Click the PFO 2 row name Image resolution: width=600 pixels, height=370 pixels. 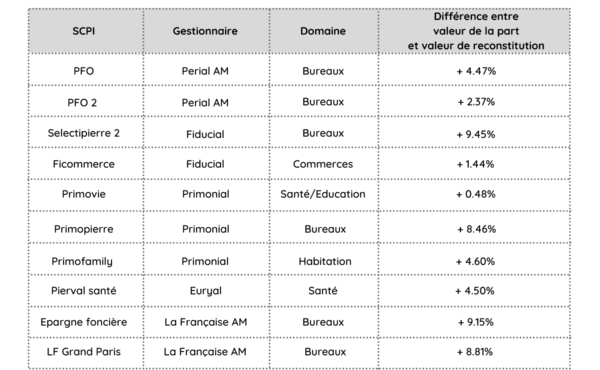(x=82, y=103)
